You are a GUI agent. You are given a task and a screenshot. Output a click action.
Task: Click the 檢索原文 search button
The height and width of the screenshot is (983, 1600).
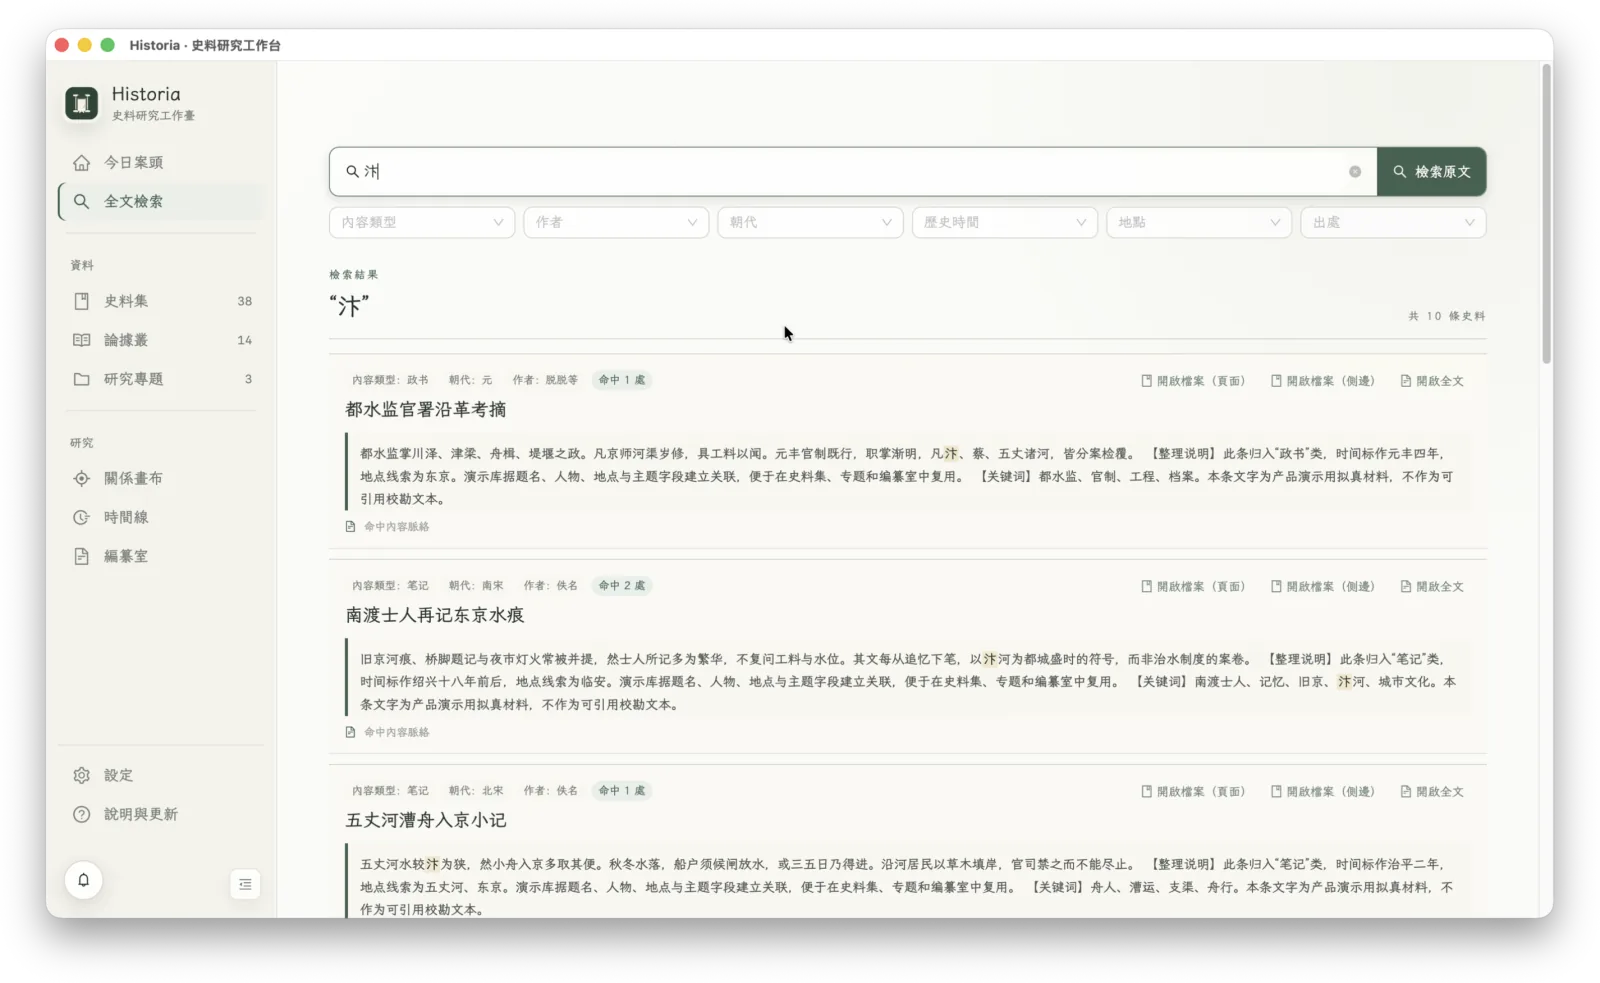(1431, 172)
